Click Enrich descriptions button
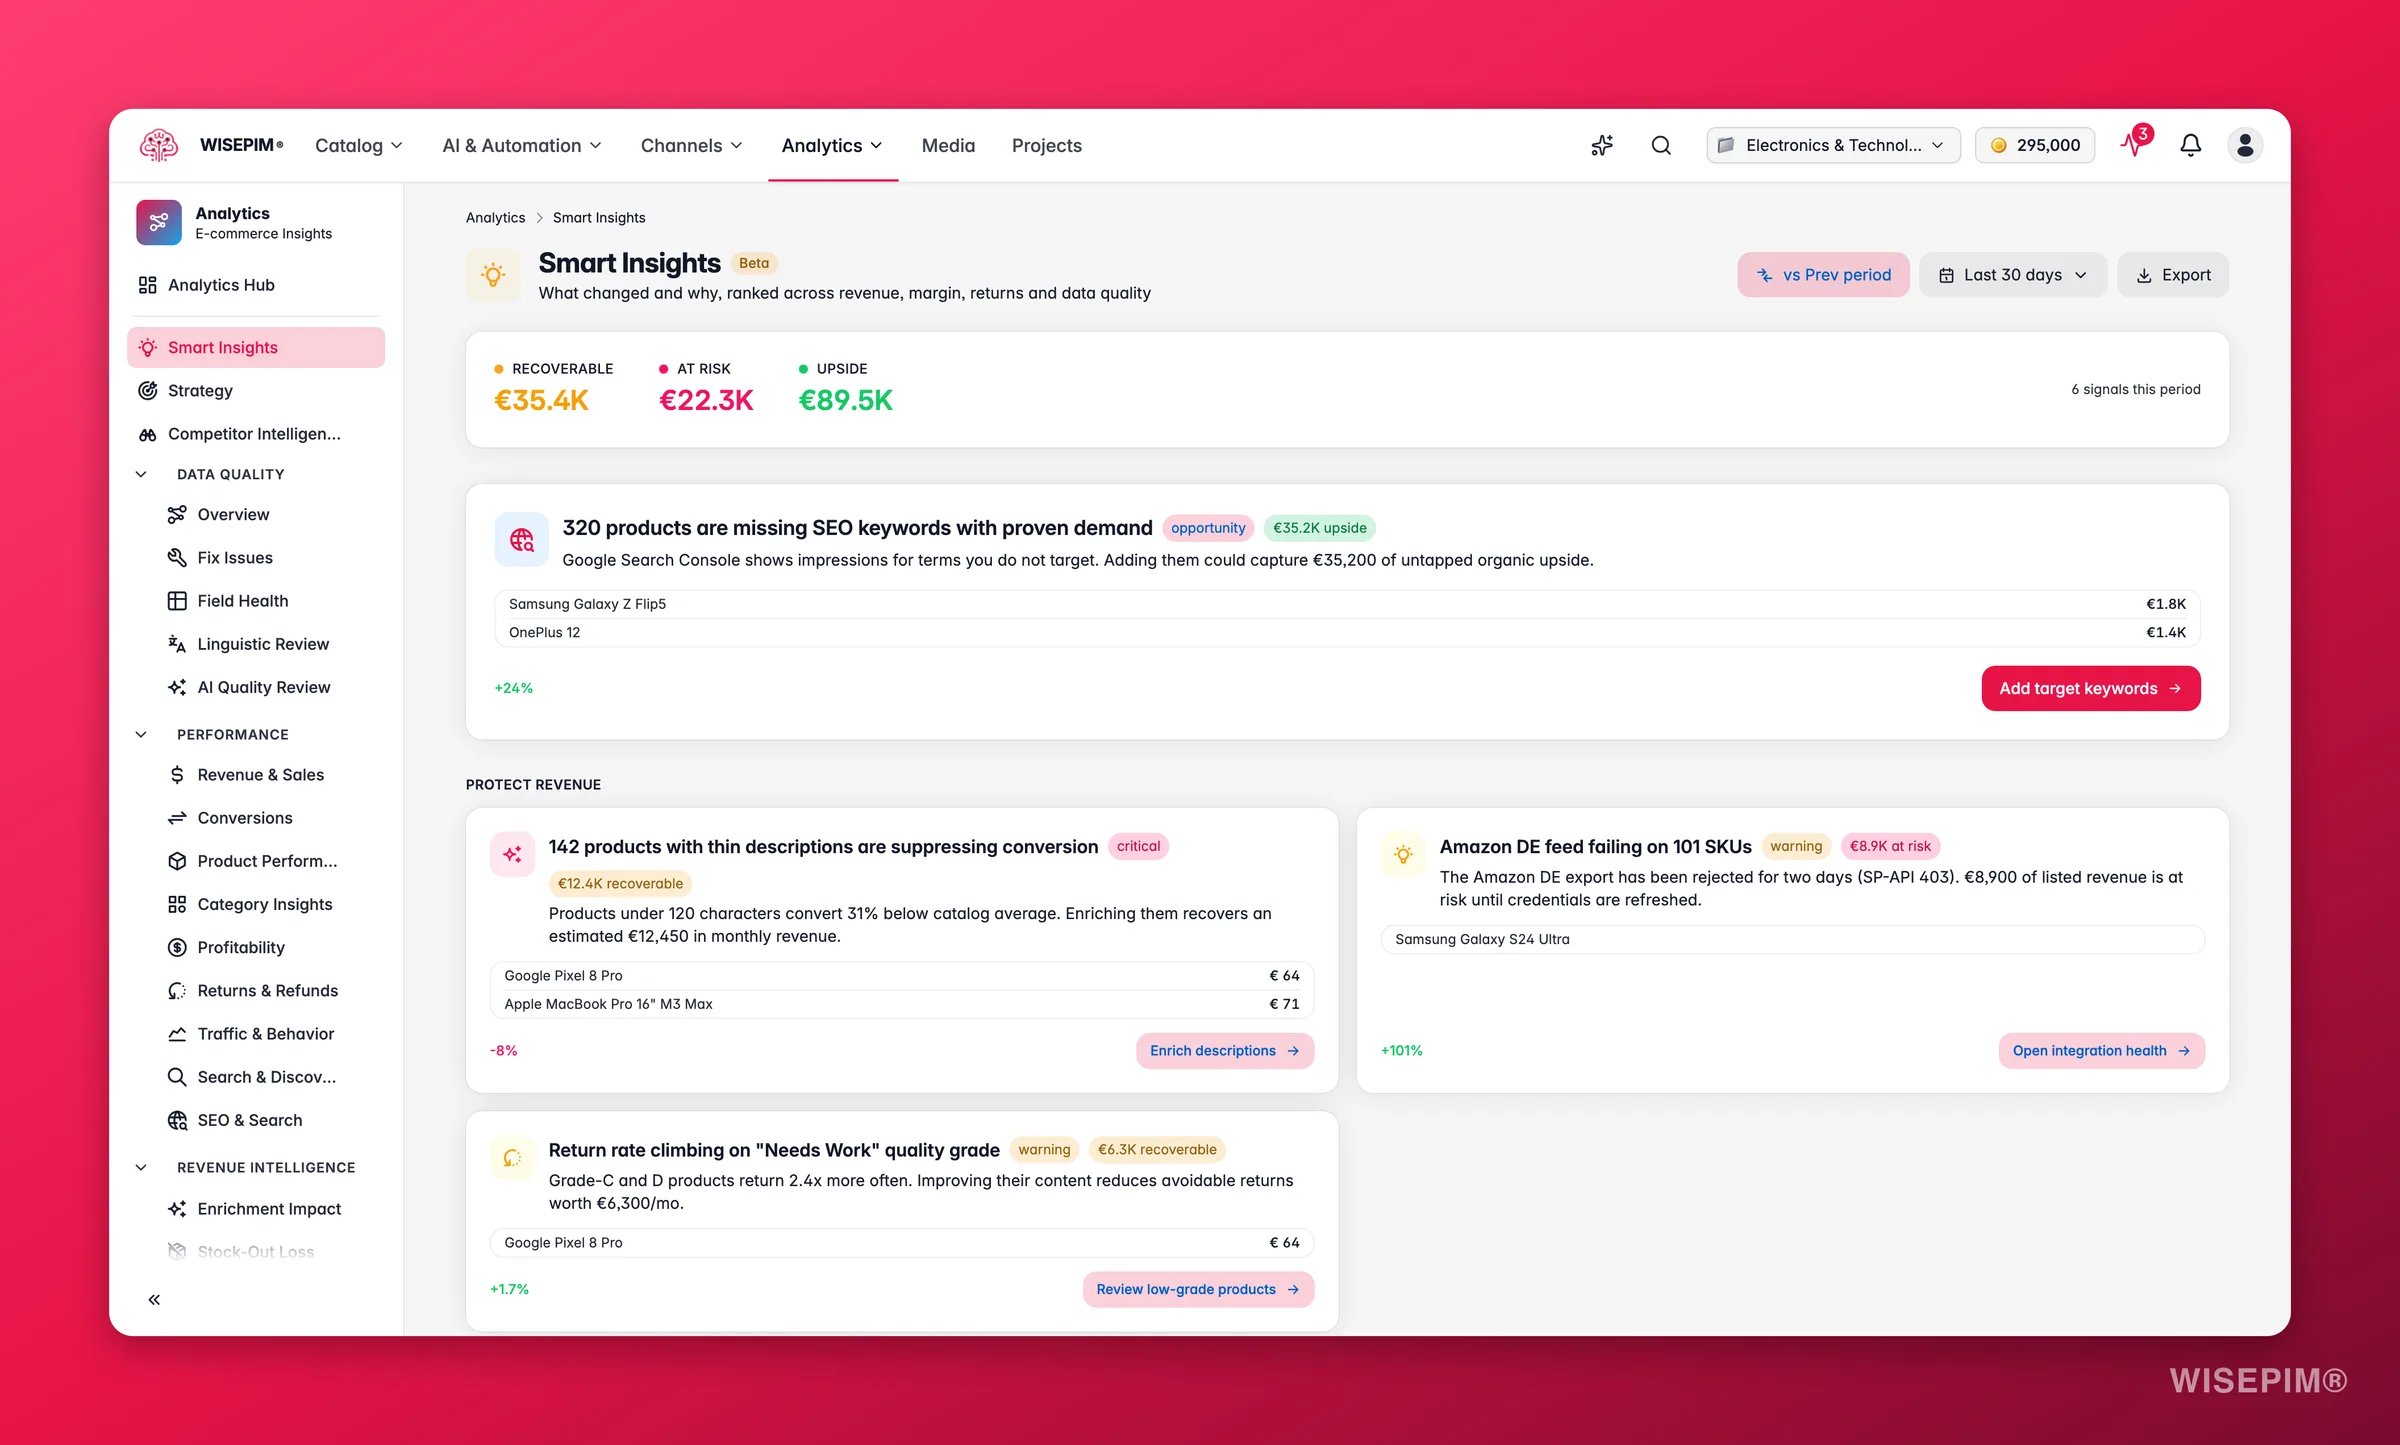 point(1224,1050)
